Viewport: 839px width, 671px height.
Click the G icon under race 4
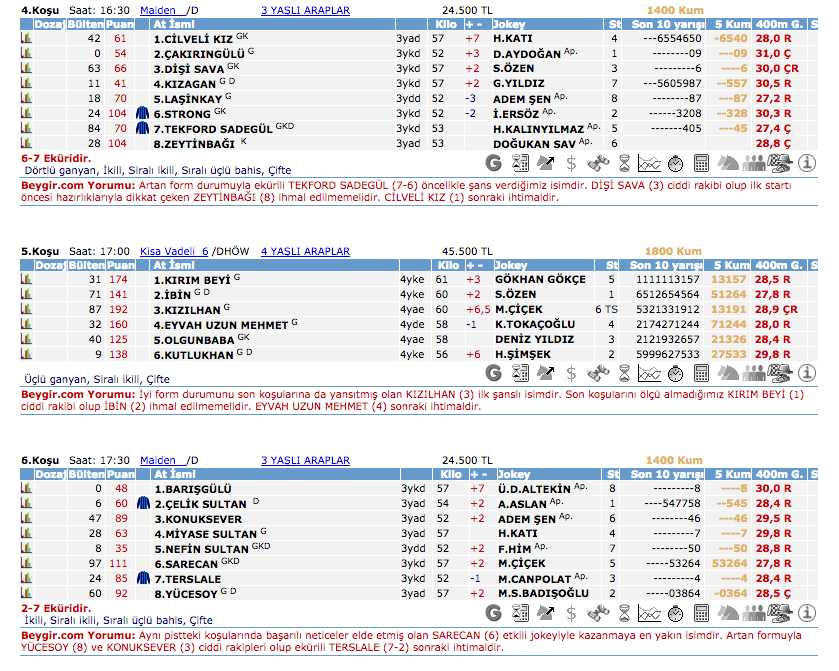click(x=494, y=162)
